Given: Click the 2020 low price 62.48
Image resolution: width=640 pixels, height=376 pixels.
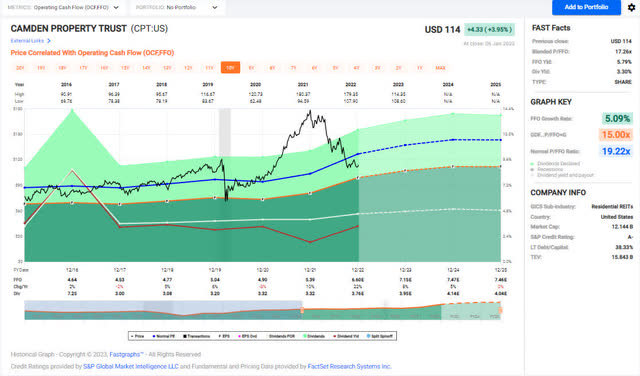Looking at the screenshot, I should coord(256,101).
